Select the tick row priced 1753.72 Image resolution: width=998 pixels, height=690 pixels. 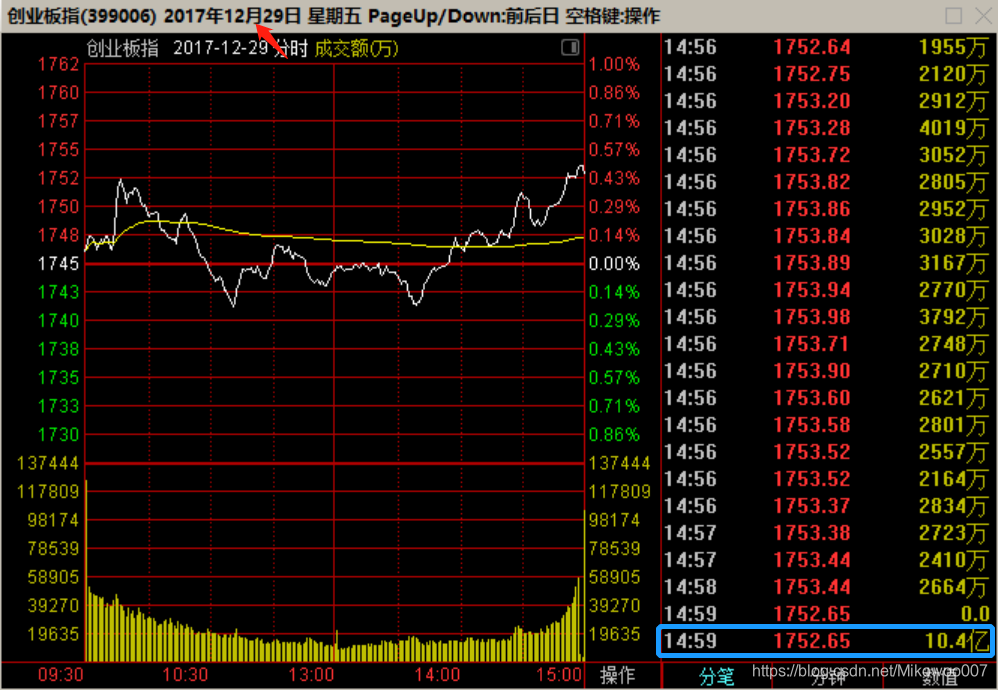pyautogui.click(x=827, y=155)
